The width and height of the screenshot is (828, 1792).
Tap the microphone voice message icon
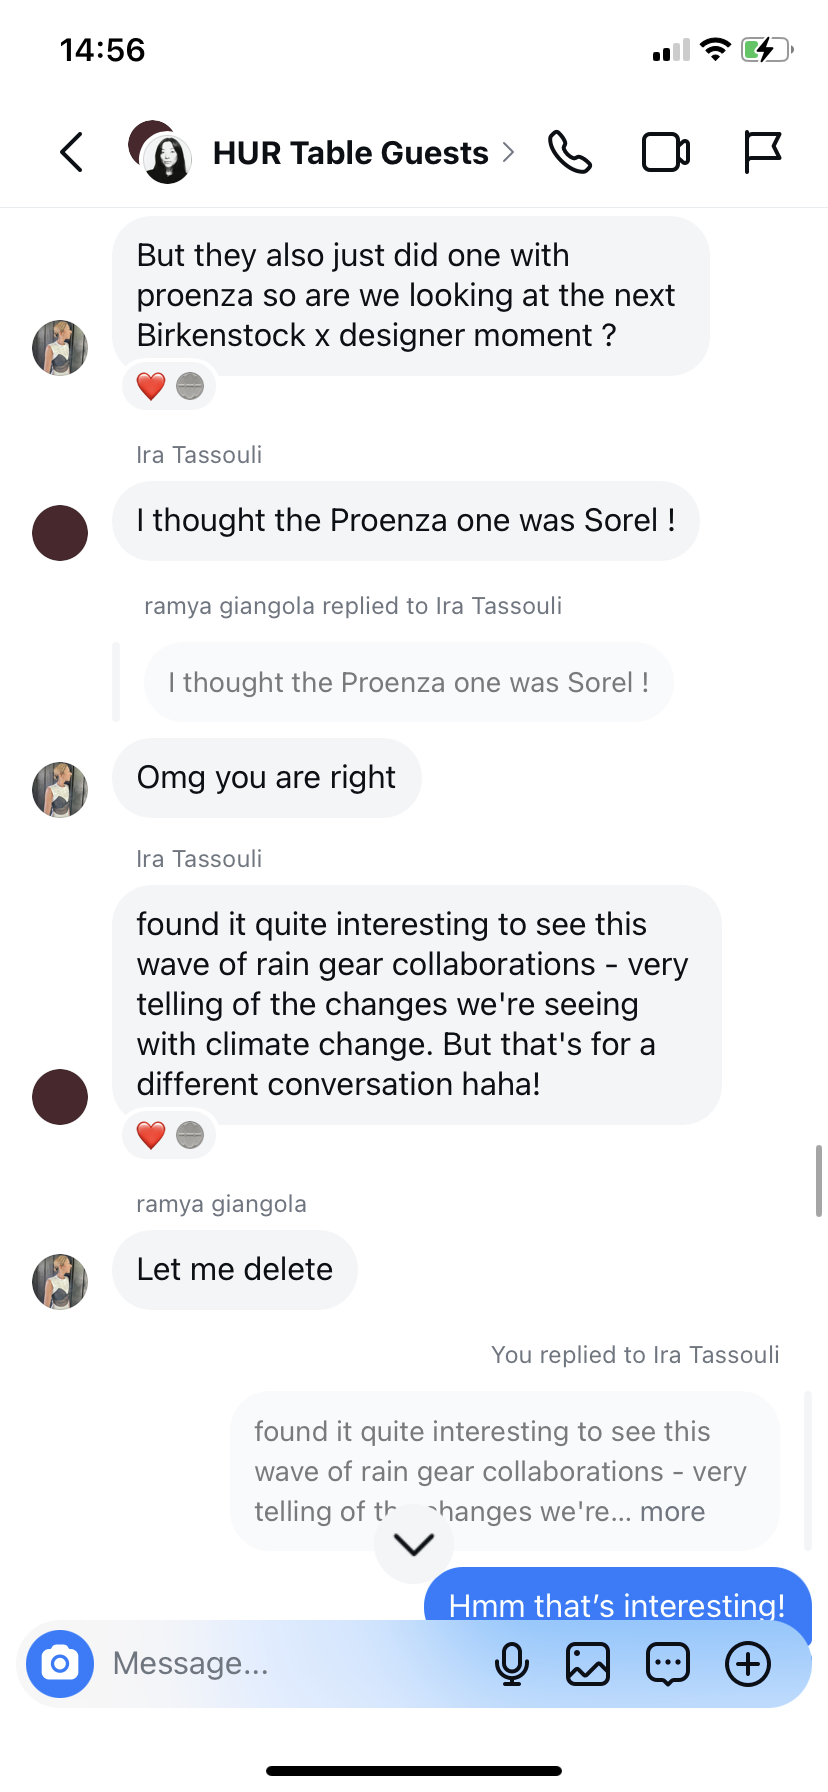[512, 1664]
